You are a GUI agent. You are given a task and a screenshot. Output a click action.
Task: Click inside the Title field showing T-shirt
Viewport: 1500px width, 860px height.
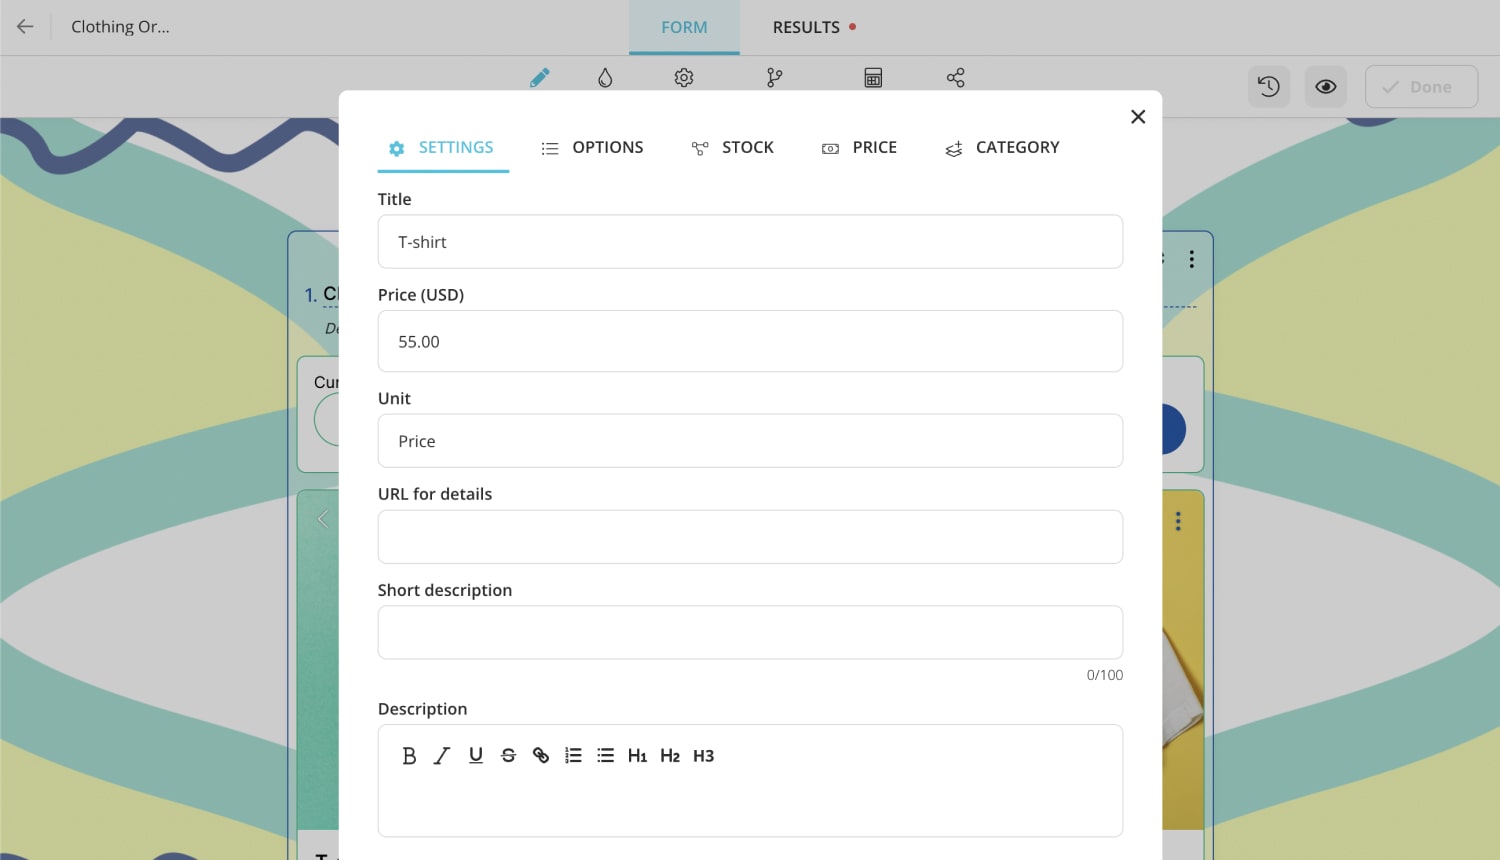(750, 241)
